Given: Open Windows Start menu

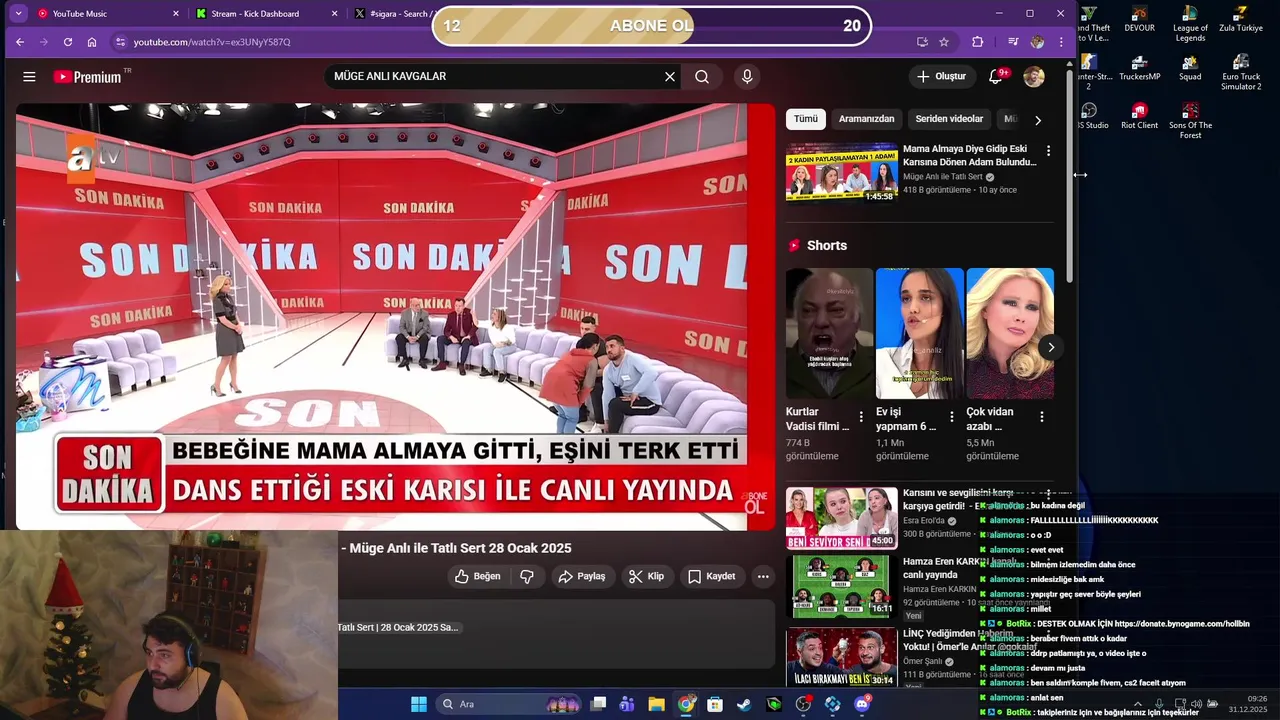Looking at the screenshot, I should point(419,704).
